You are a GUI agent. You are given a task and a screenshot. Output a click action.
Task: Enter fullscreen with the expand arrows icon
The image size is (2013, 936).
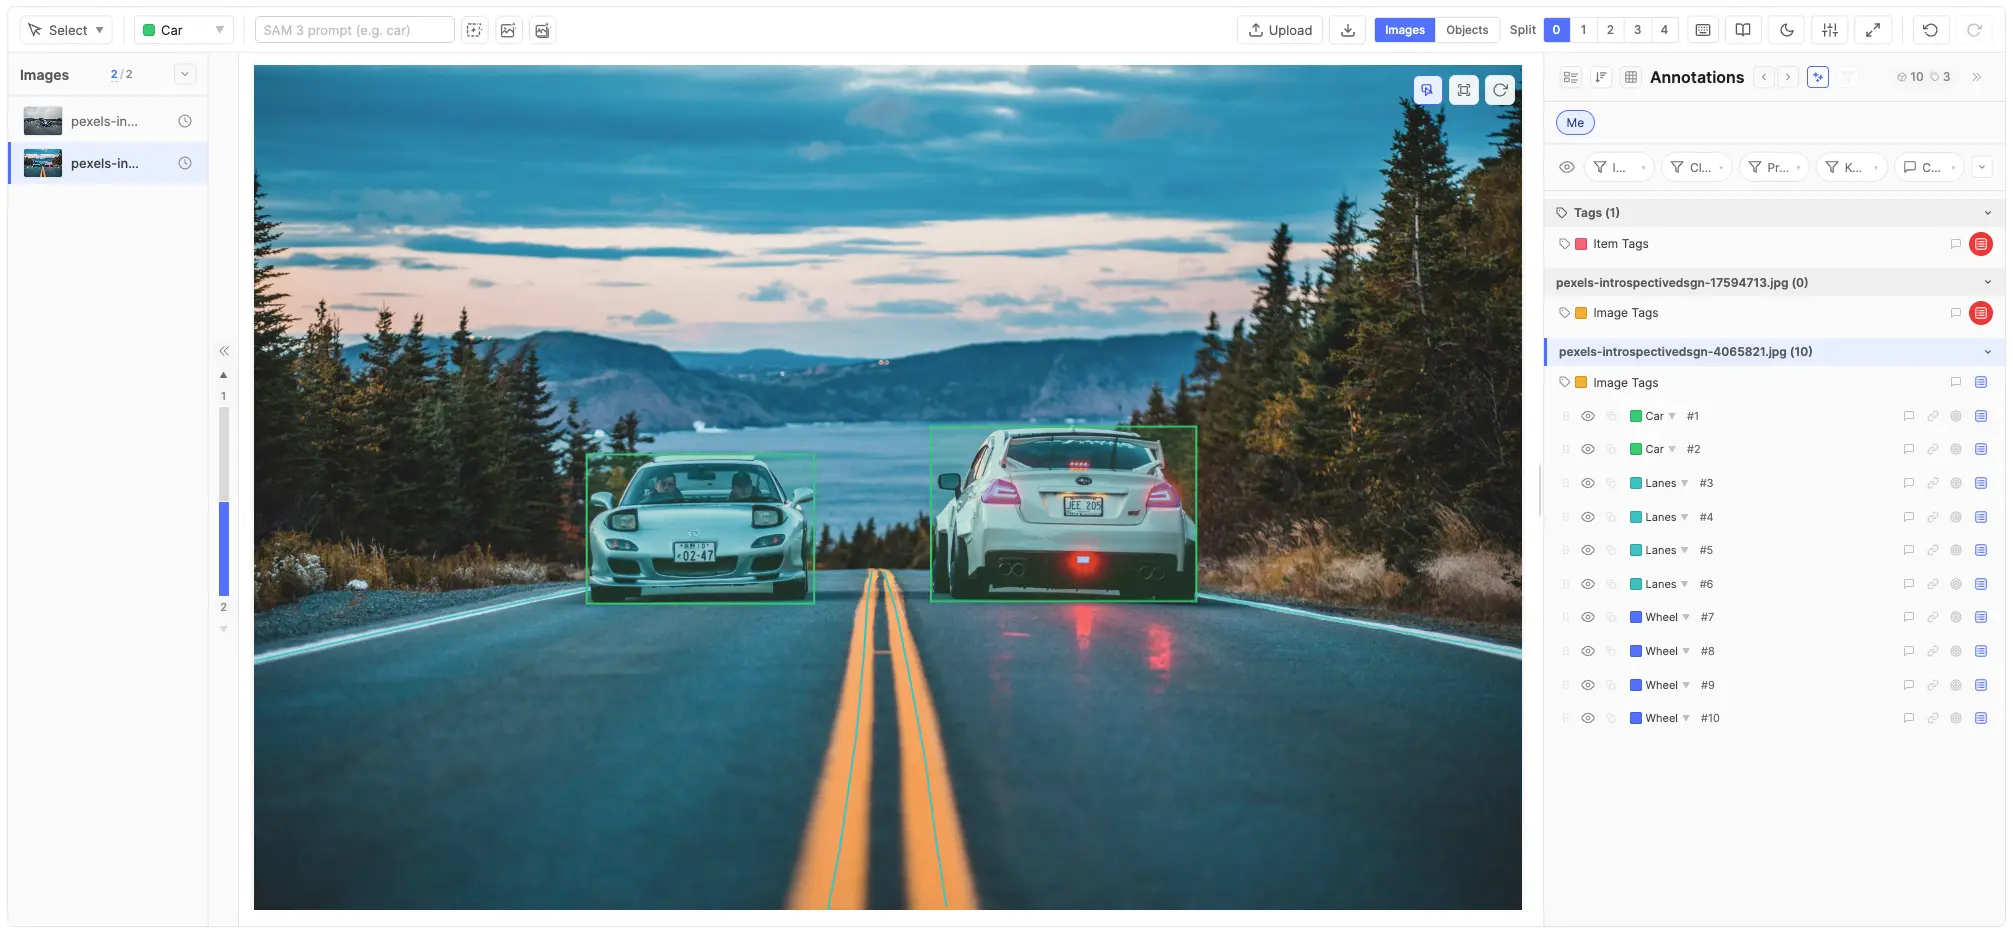pos(1873,30)
